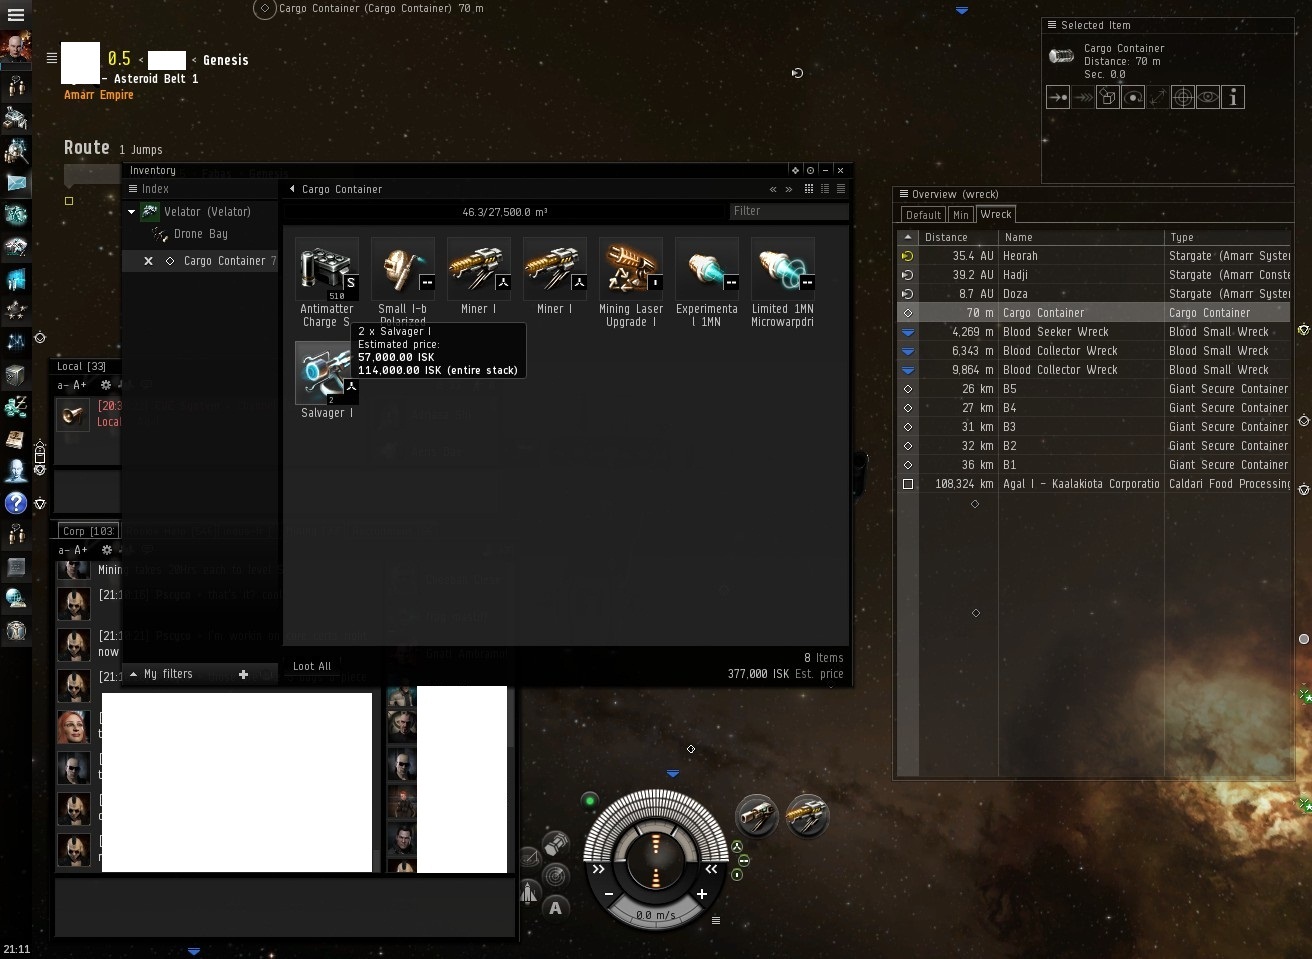Viewport: 1312px width, 959px height.
Task: Select the Small I-b Polarized item
Action: coord(403,283)
